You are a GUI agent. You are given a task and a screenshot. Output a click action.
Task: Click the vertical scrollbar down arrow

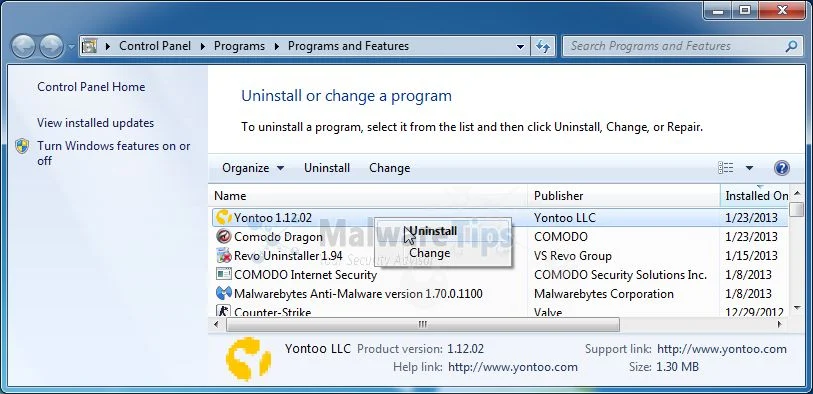tap(797, 308)
